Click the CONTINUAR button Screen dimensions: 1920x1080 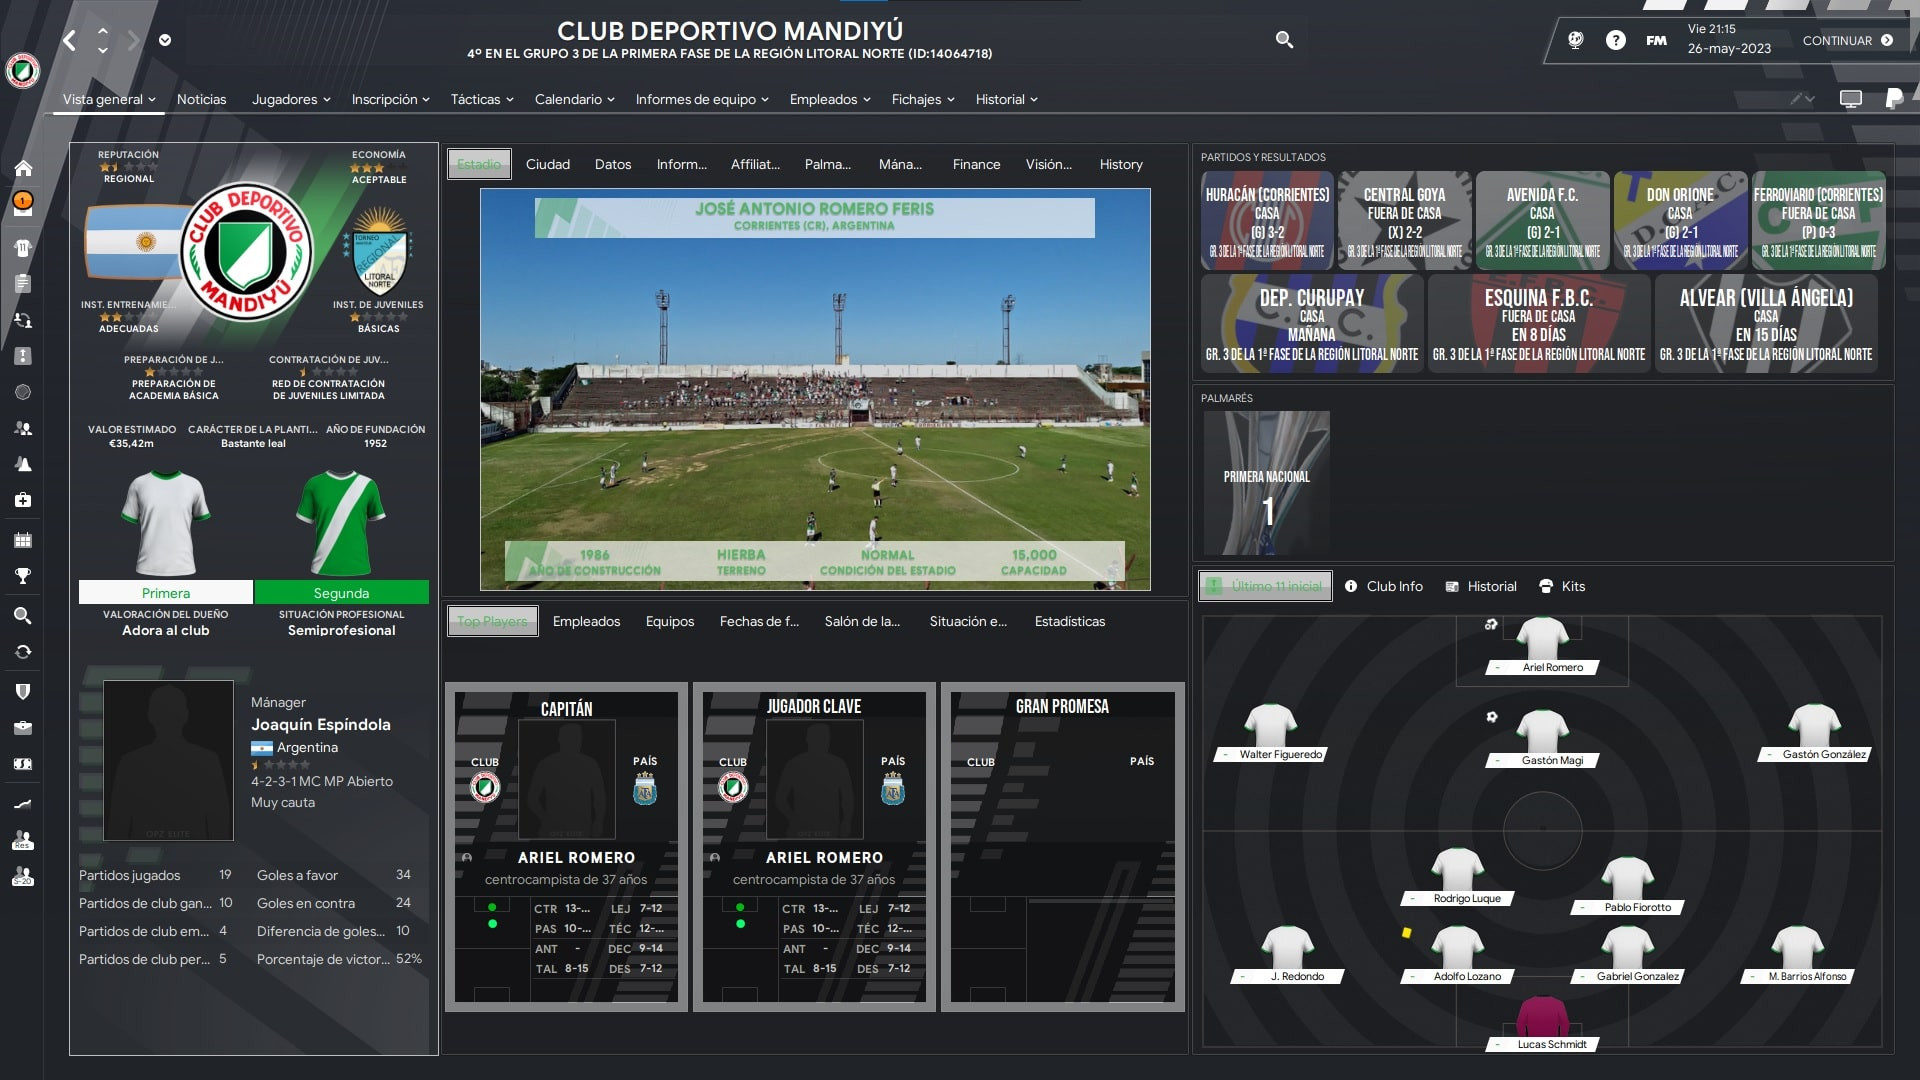1848,40
